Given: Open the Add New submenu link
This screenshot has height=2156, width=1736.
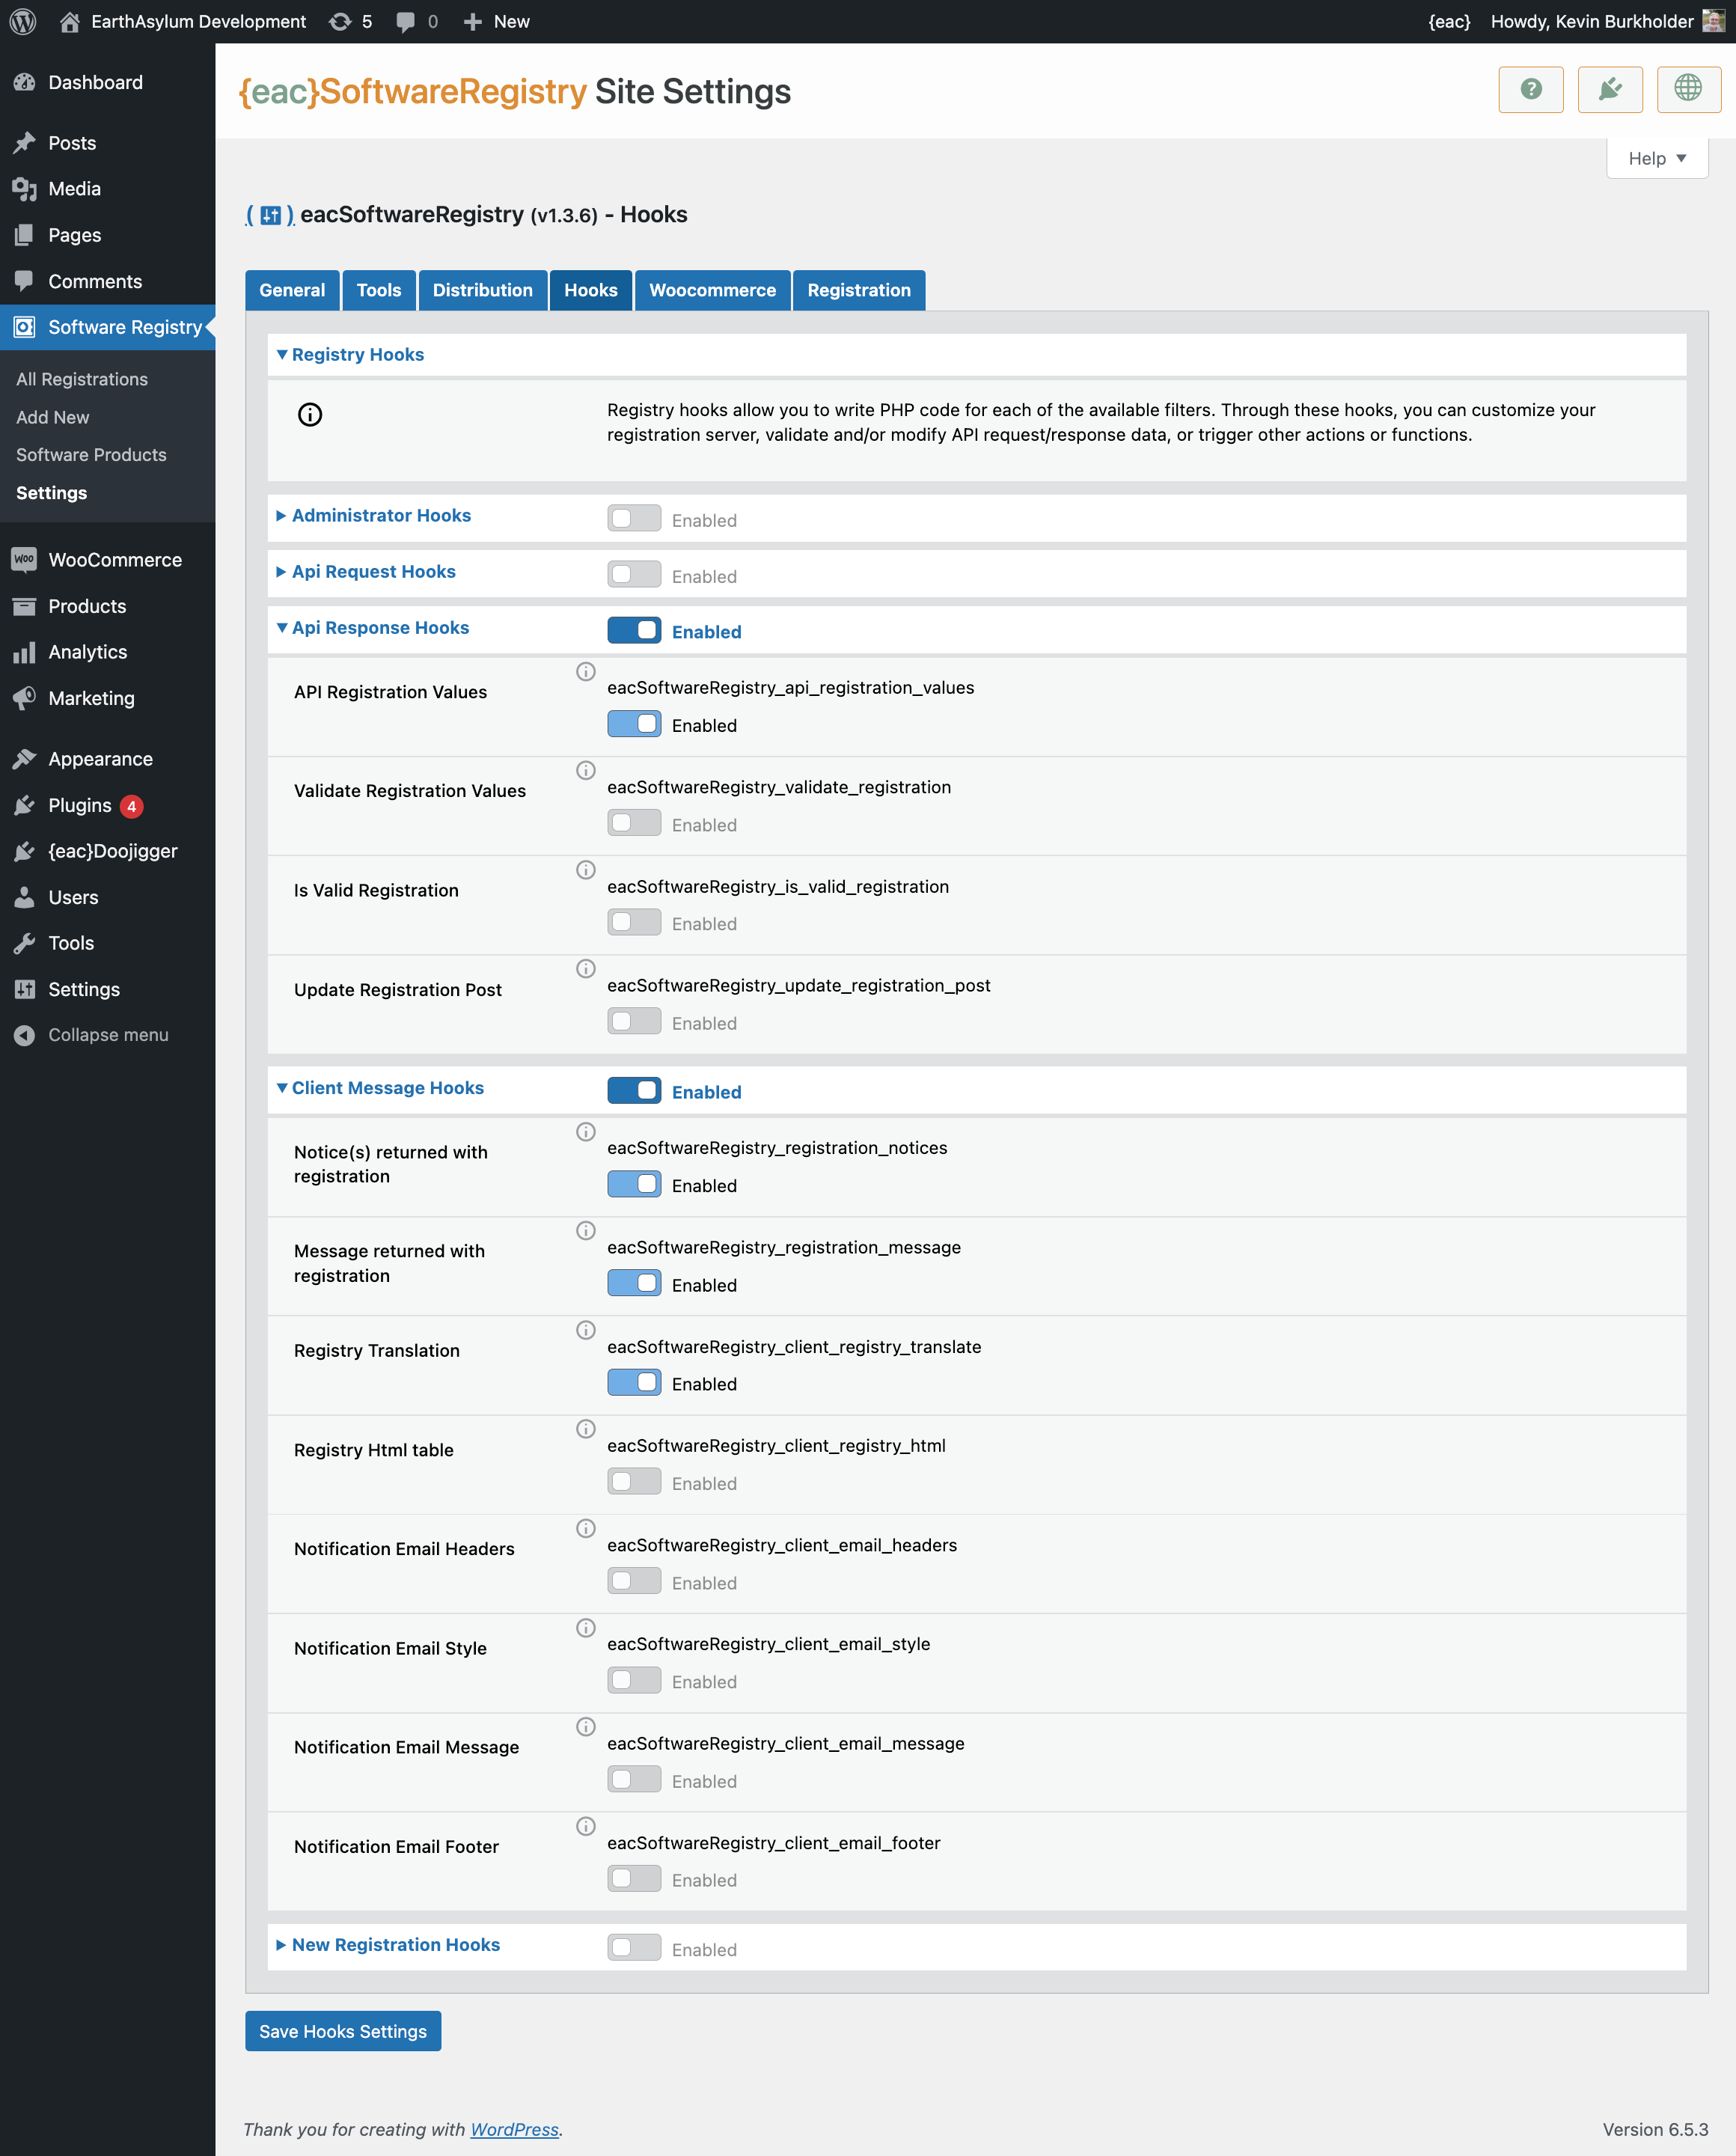Looking at the screenshot, I should (x=53, y=417).
